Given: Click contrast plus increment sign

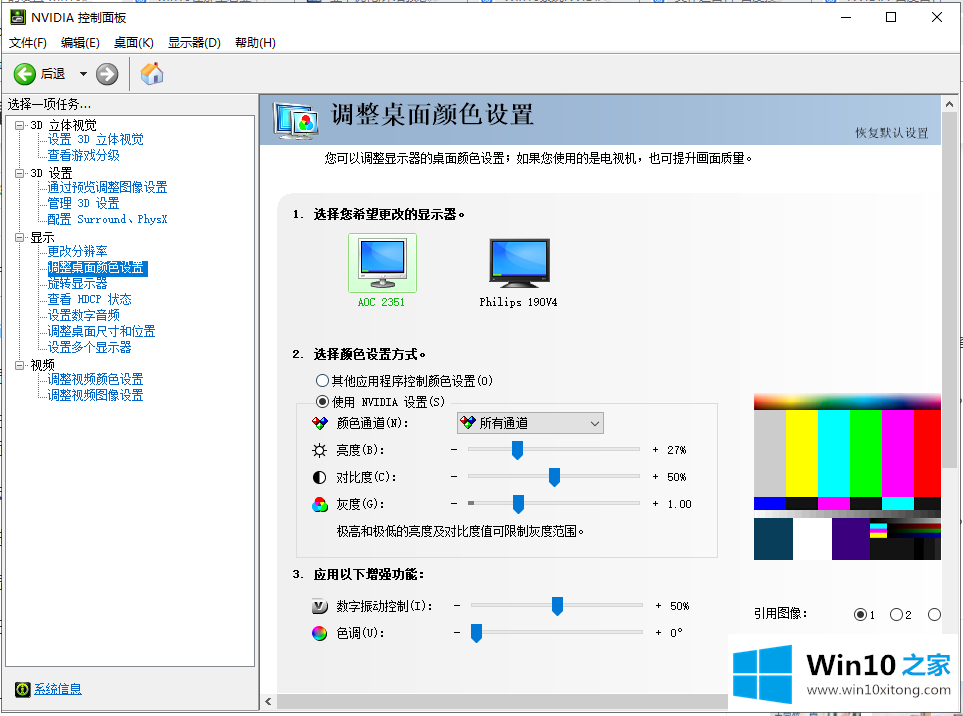Looking at the screenshot, I should point(655,477).
